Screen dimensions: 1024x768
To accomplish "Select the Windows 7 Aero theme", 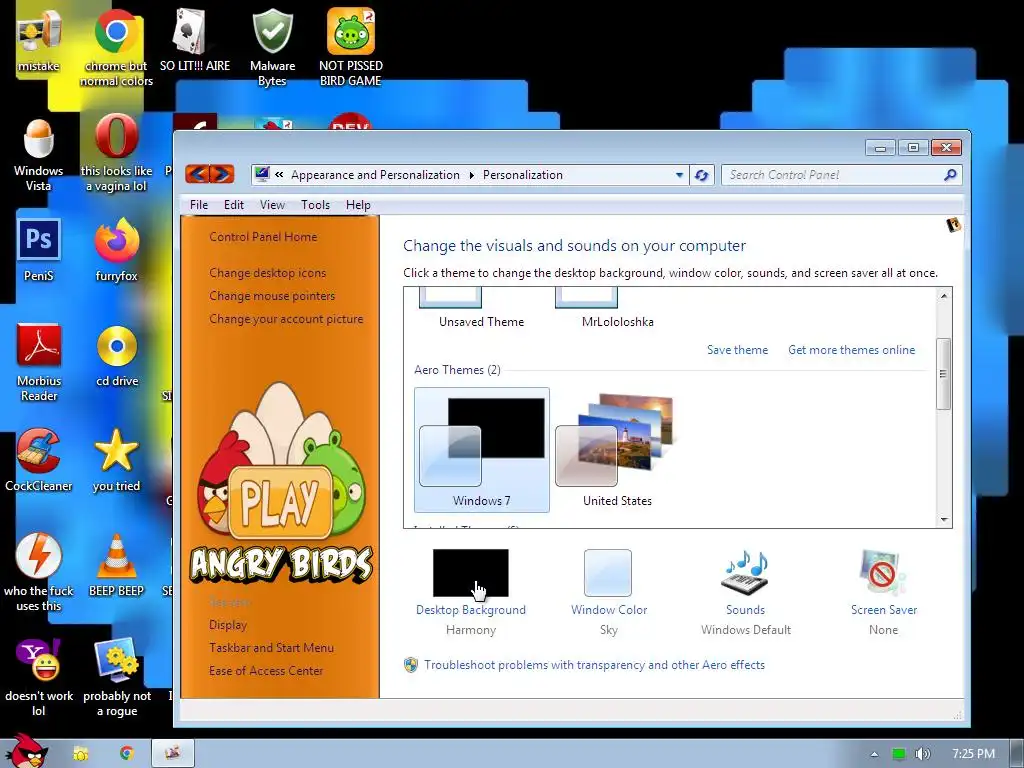I will click(x=481, y=449).
